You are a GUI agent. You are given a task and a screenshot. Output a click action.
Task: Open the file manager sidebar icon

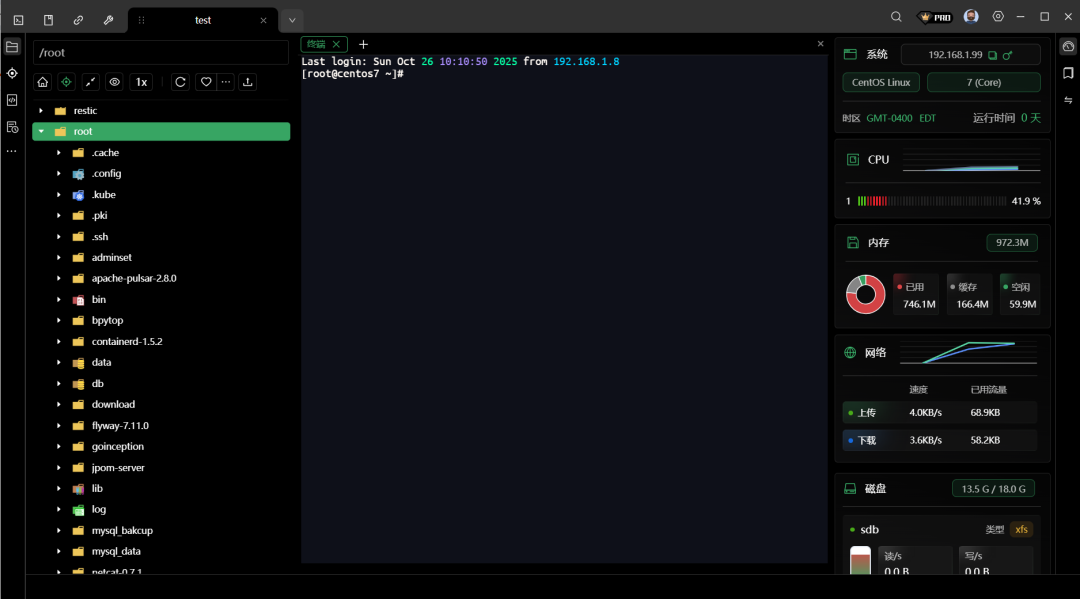[12, 47]
